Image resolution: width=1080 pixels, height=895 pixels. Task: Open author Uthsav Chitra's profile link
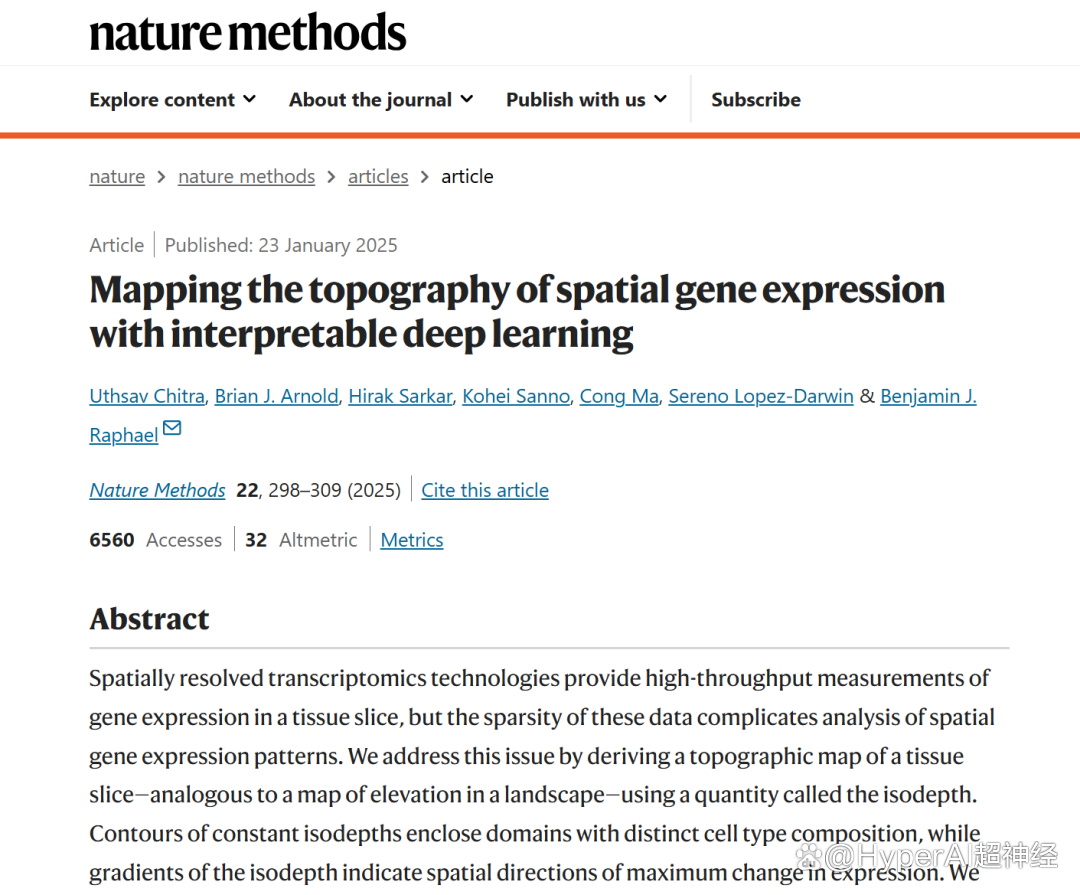click(147, 396)
